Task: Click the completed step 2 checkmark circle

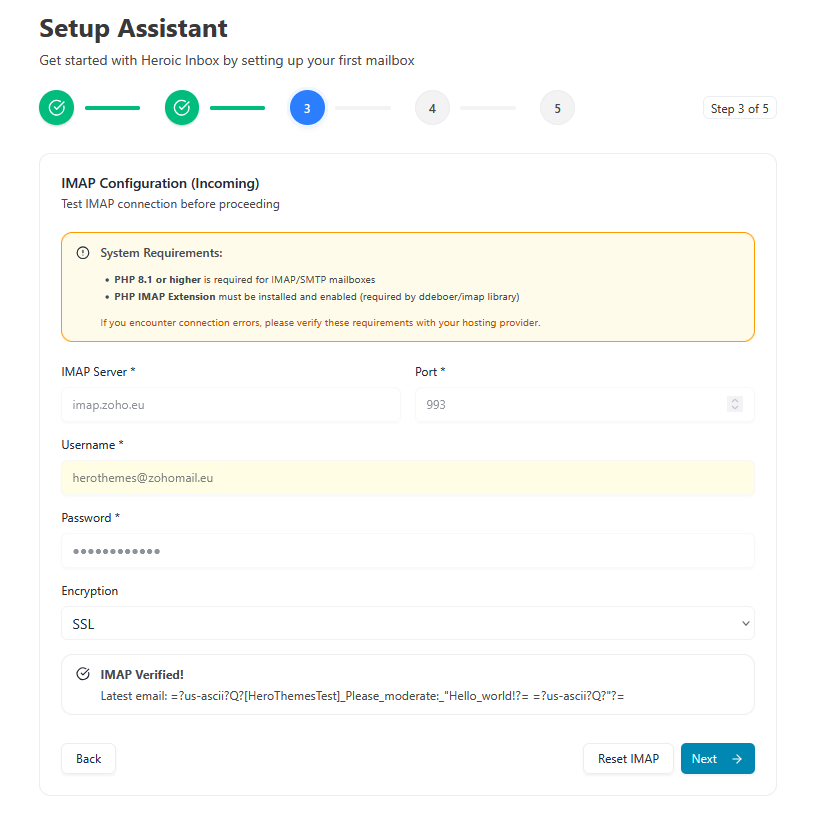Action: [182, 108]
